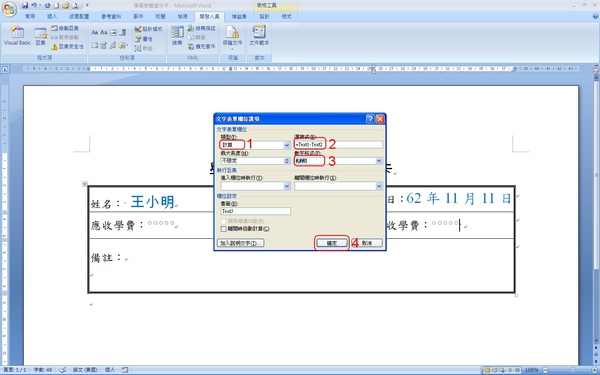600x375 pixels.
Task: Toggle calculate on exit (離開時自動計算) checkbox
Action: tap(224, 229)
